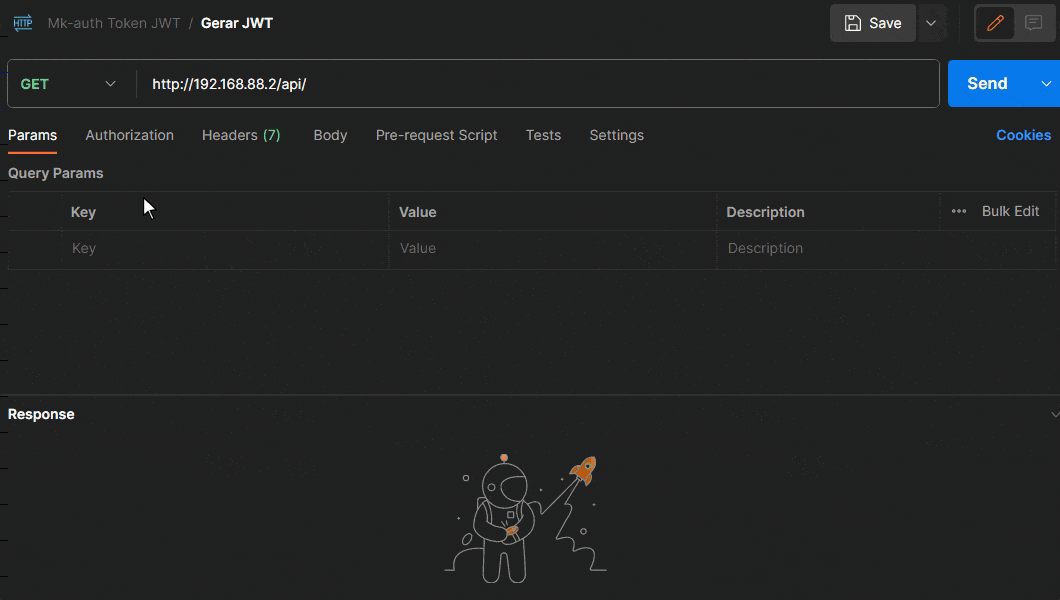The width and height of the screenshot is (1060, 600).
Task: Open the Cookies link
Action: click(1023, 135)
